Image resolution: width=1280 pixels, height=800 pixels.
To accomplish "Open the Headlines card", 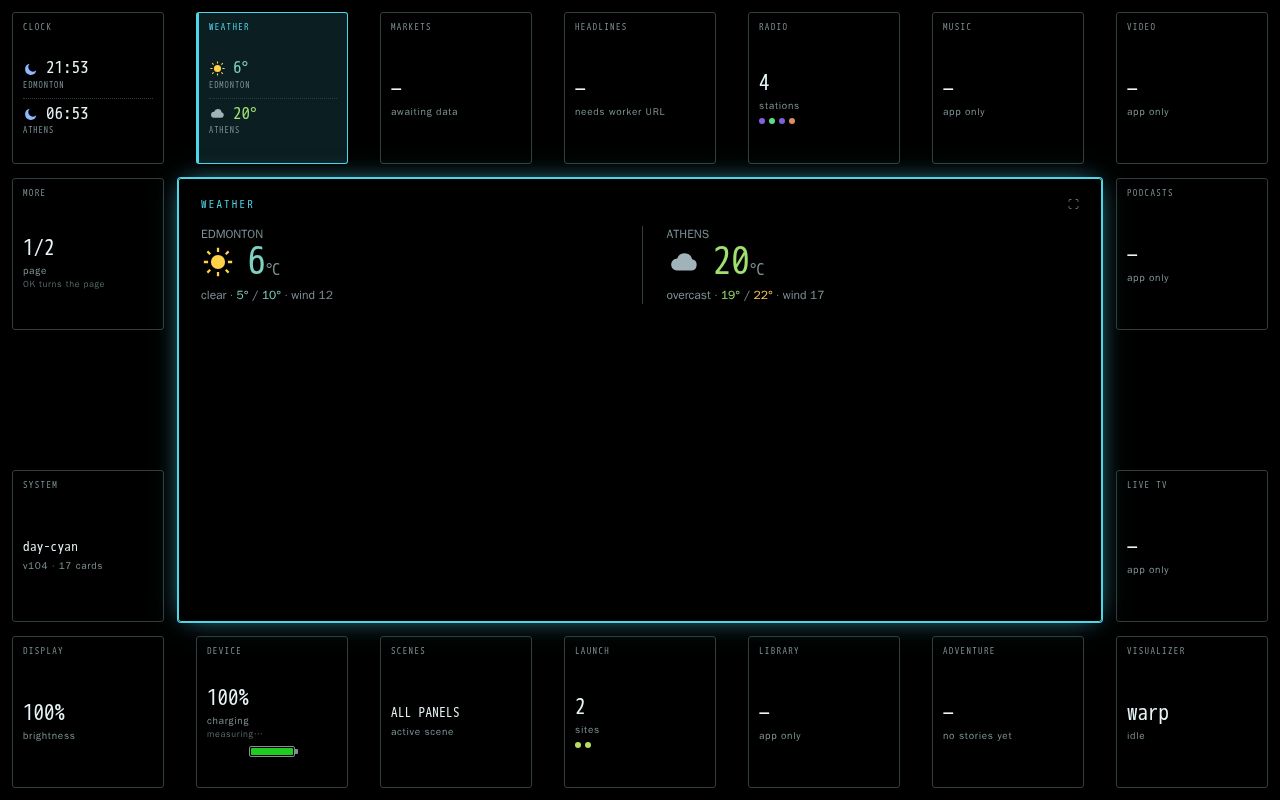I will tap(640, 88).
